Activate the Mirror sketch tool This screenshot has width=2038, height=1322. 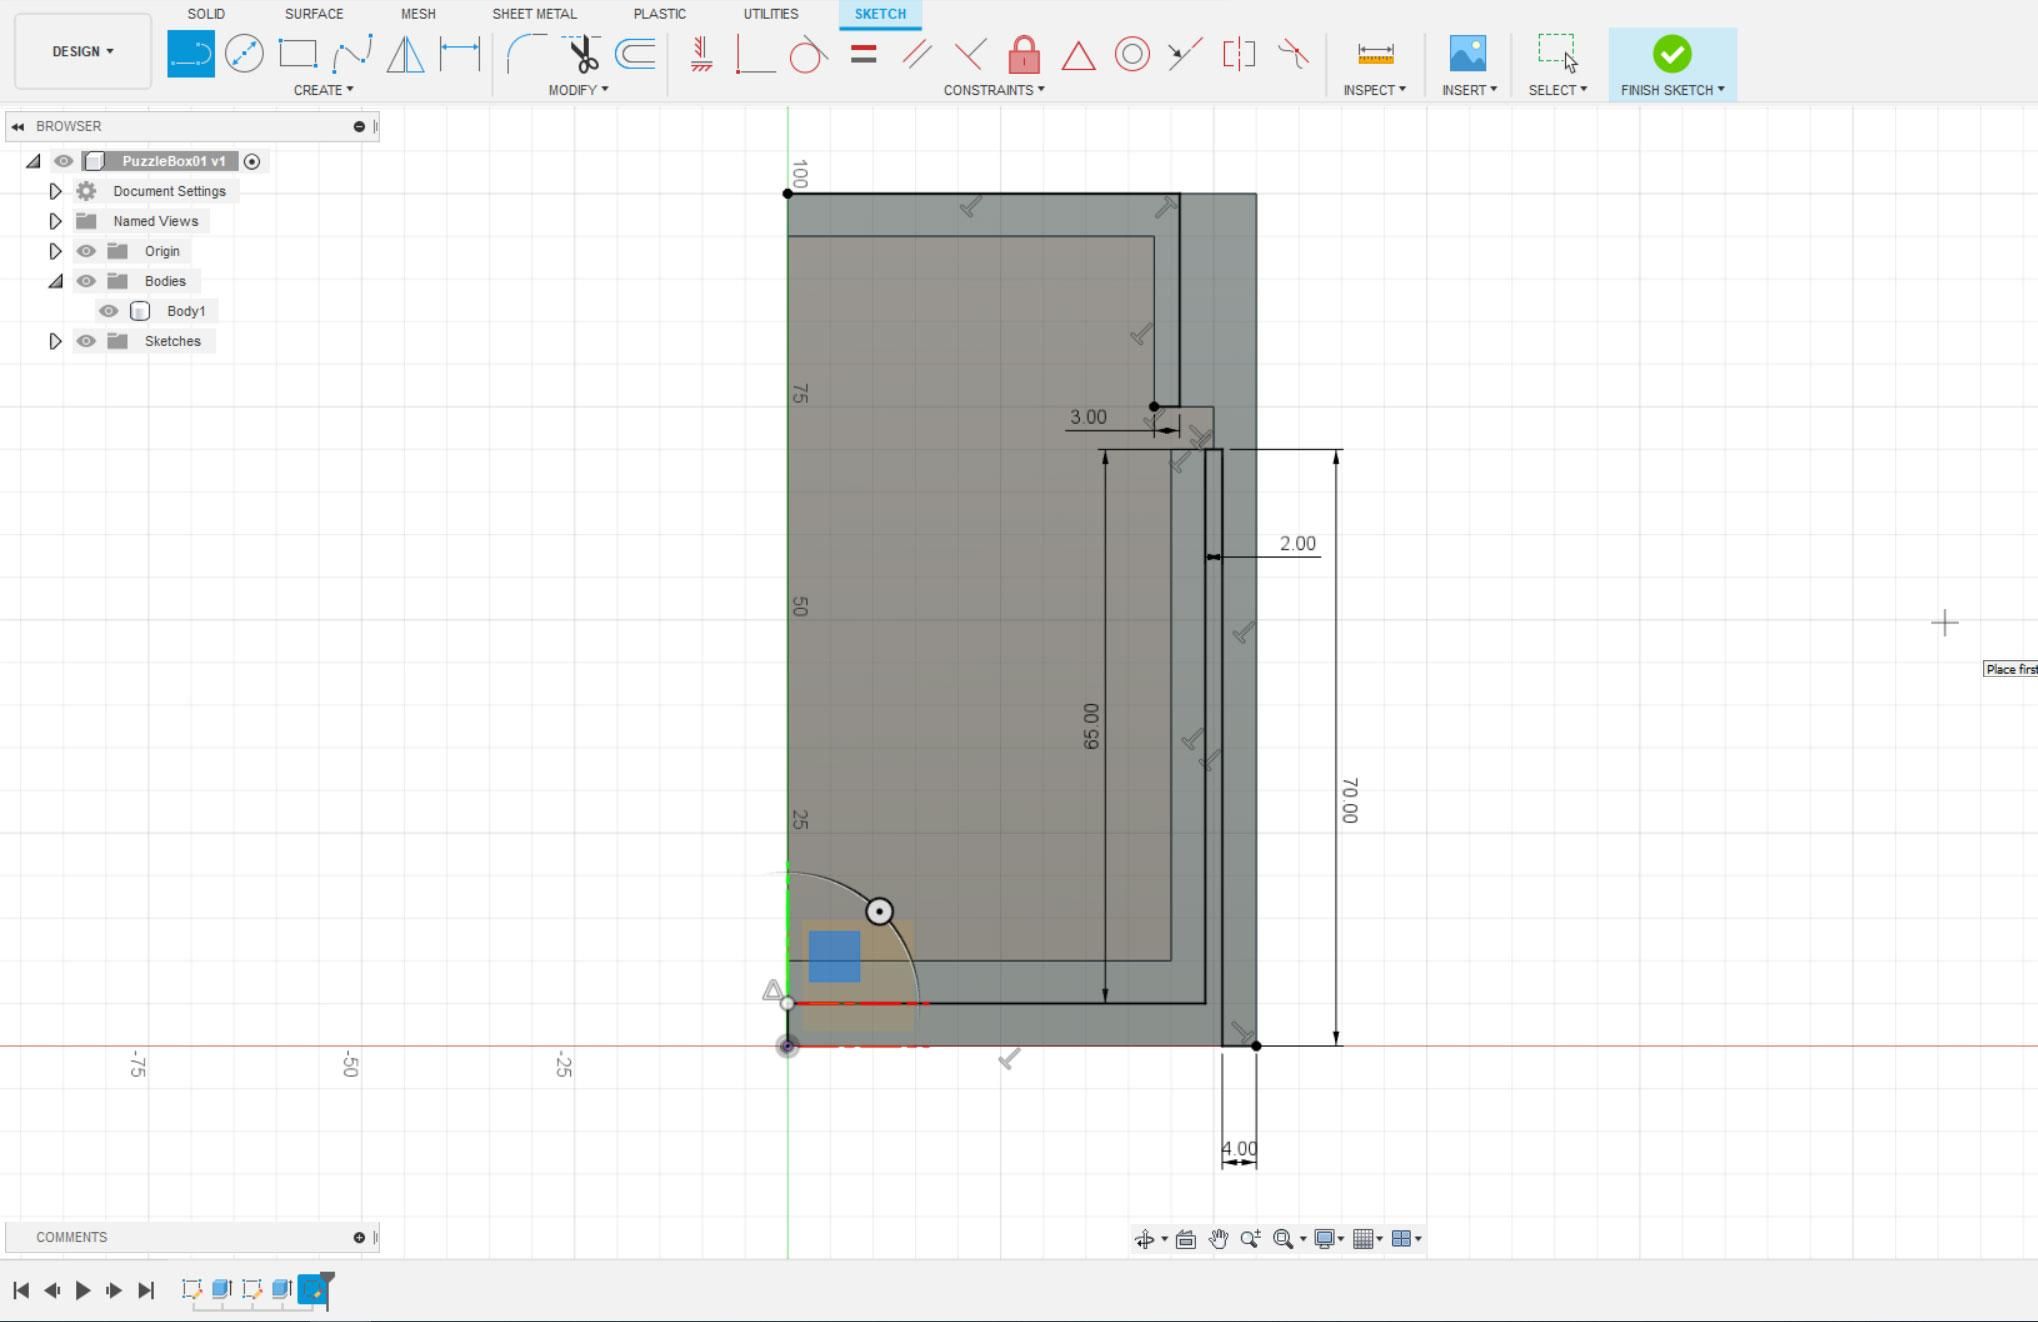click(405, 53)
